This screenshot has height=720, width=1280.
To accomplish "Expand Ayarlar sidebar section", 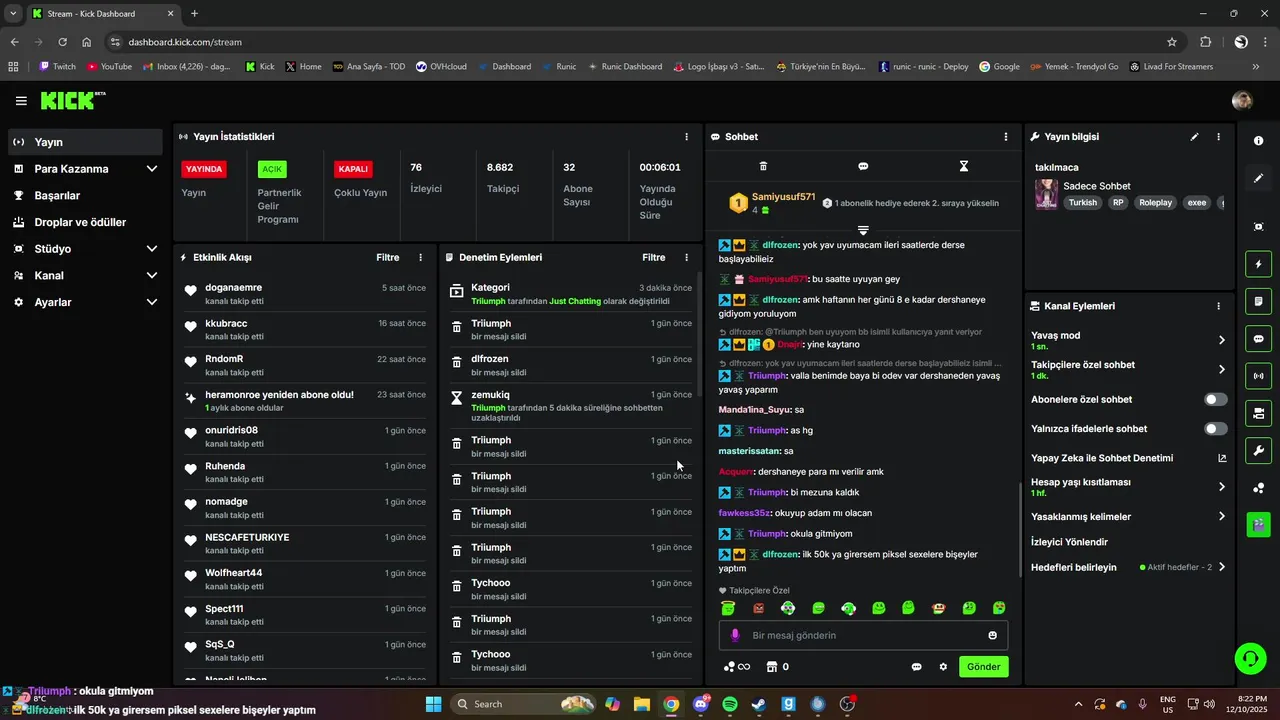I will pos(151,302).
